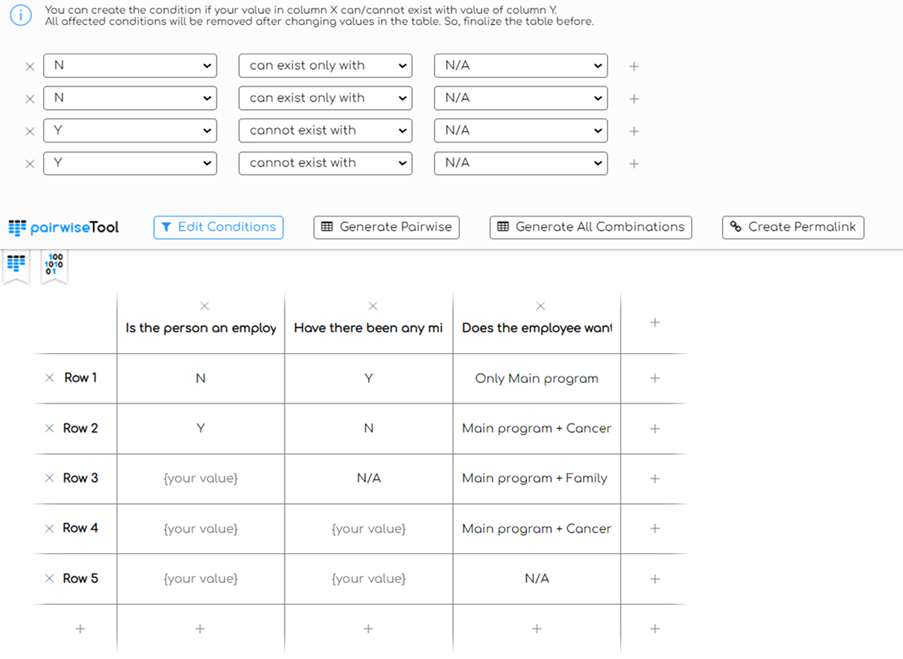
Task: Switch to the table view bookmark tab
Action: [17, 265]
